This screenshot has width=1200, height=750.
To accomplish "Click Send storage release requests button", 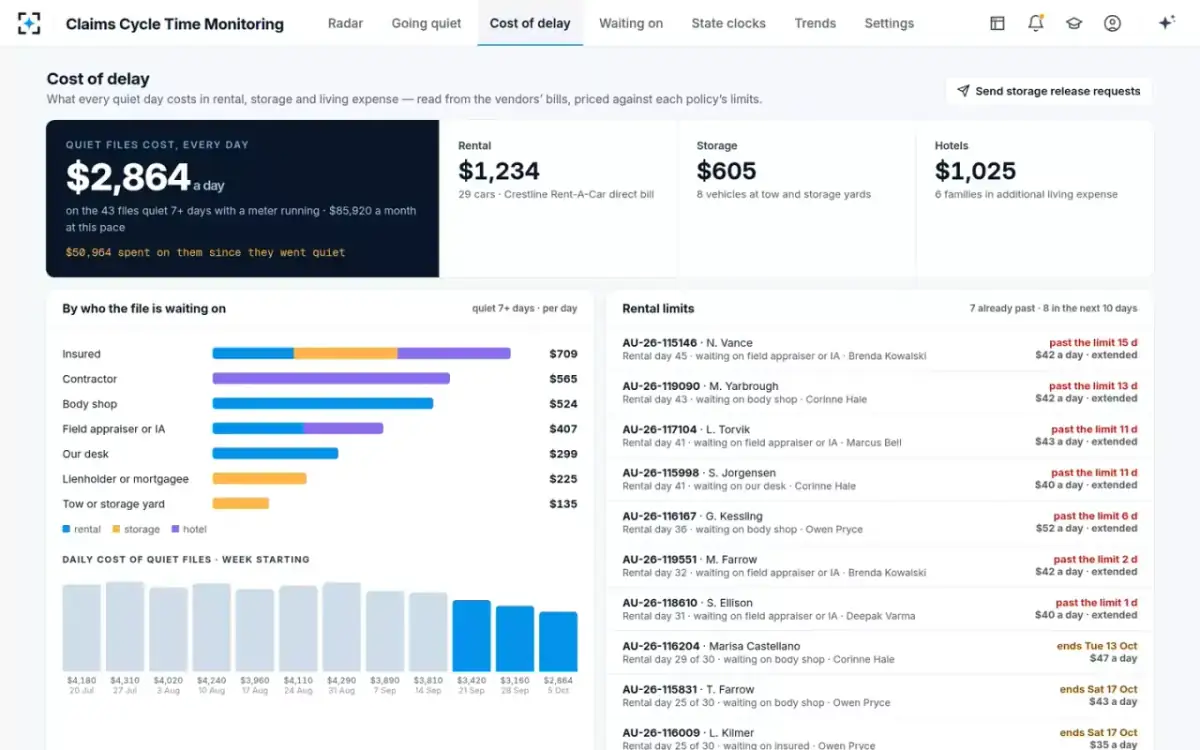I will click(1049, 91).
